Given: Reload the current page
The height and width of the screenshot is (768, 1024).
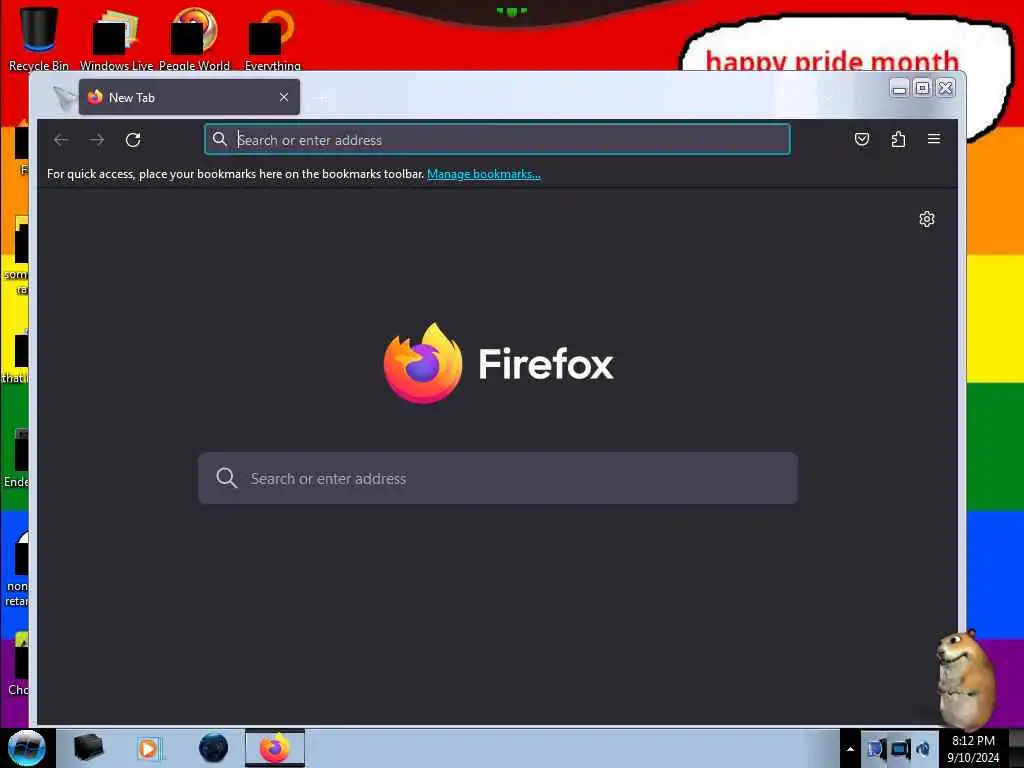Looking at the screenshot, I should click(x=133, y=140).
